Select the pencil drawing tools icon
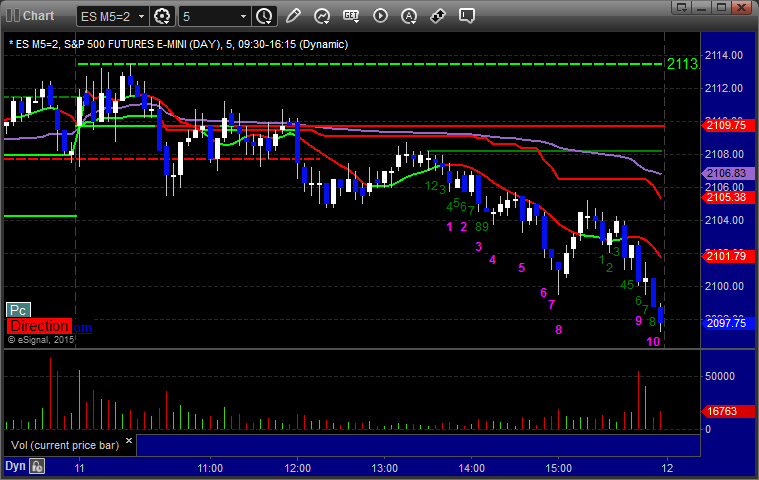759x480 pixels. click(x=293, y=16)
